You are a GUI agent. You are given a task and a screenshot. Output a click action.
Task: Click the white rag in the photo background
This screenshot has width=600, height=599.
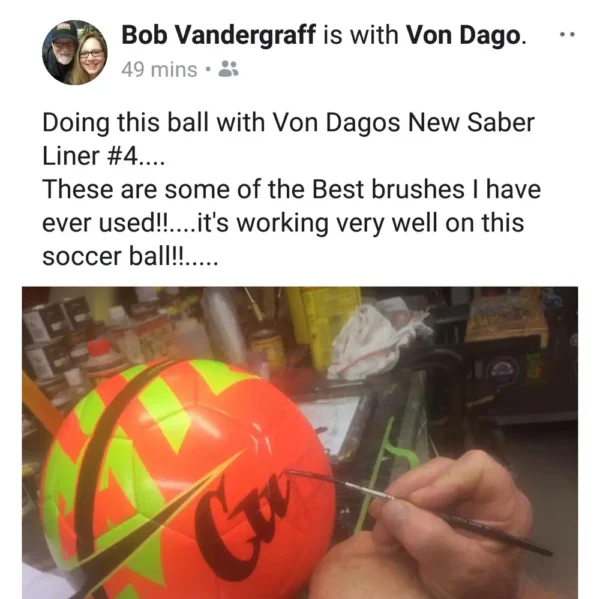click(377, 341)
